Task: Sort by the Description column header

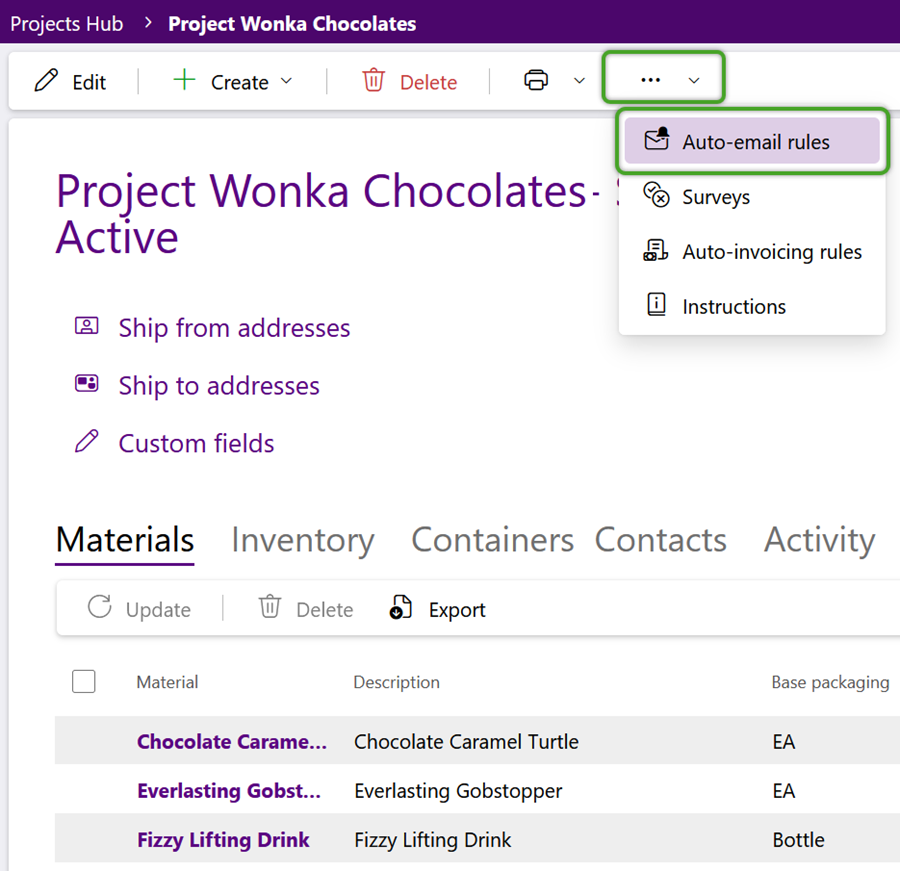Action: 397,682
